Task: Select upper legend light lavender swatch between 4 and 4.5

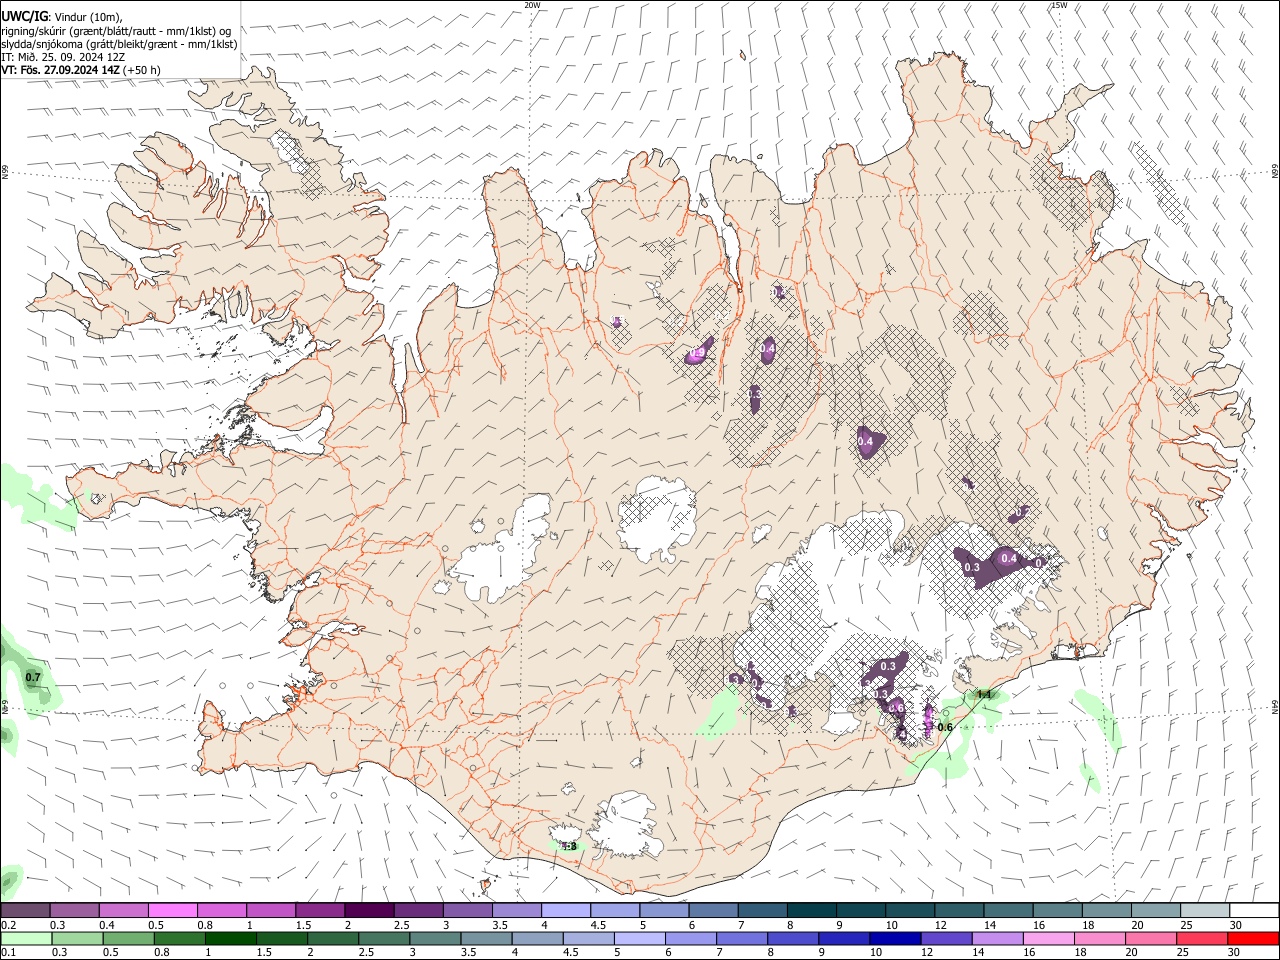Action: click(x=565, y=910)
